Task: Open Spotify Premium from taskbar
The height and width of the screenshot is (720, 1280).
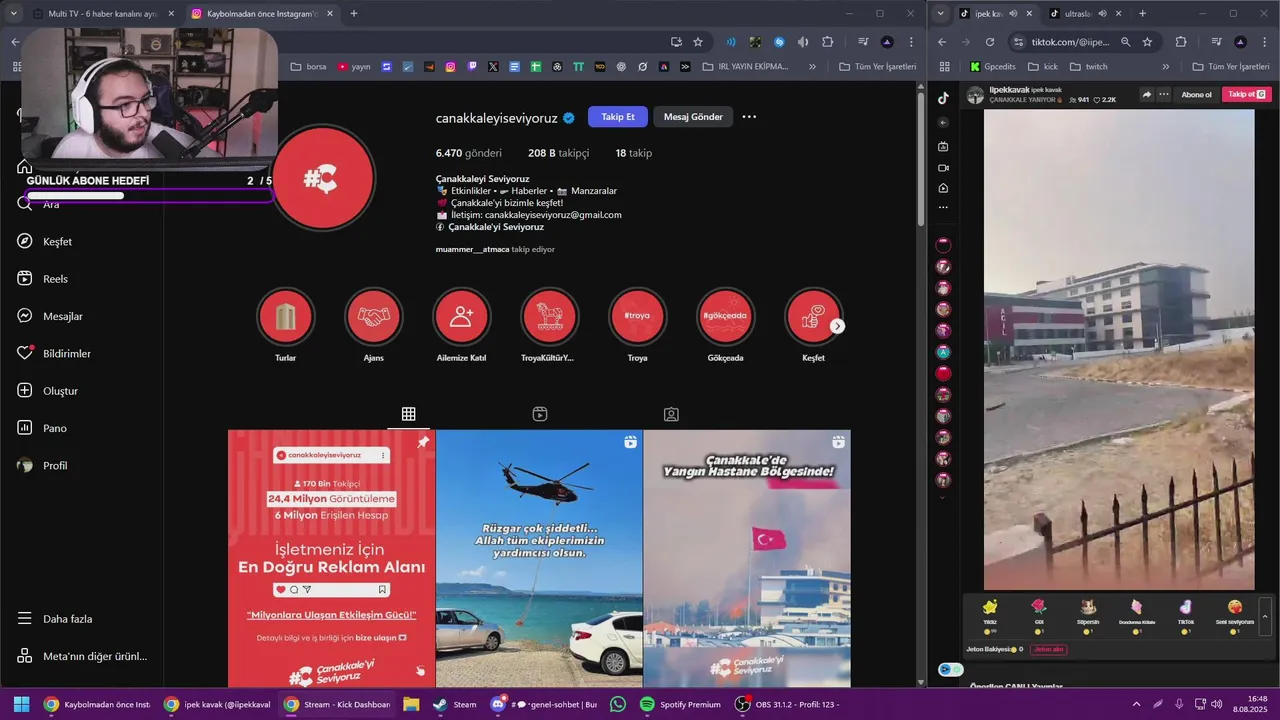Action: (x=680, y=704)
